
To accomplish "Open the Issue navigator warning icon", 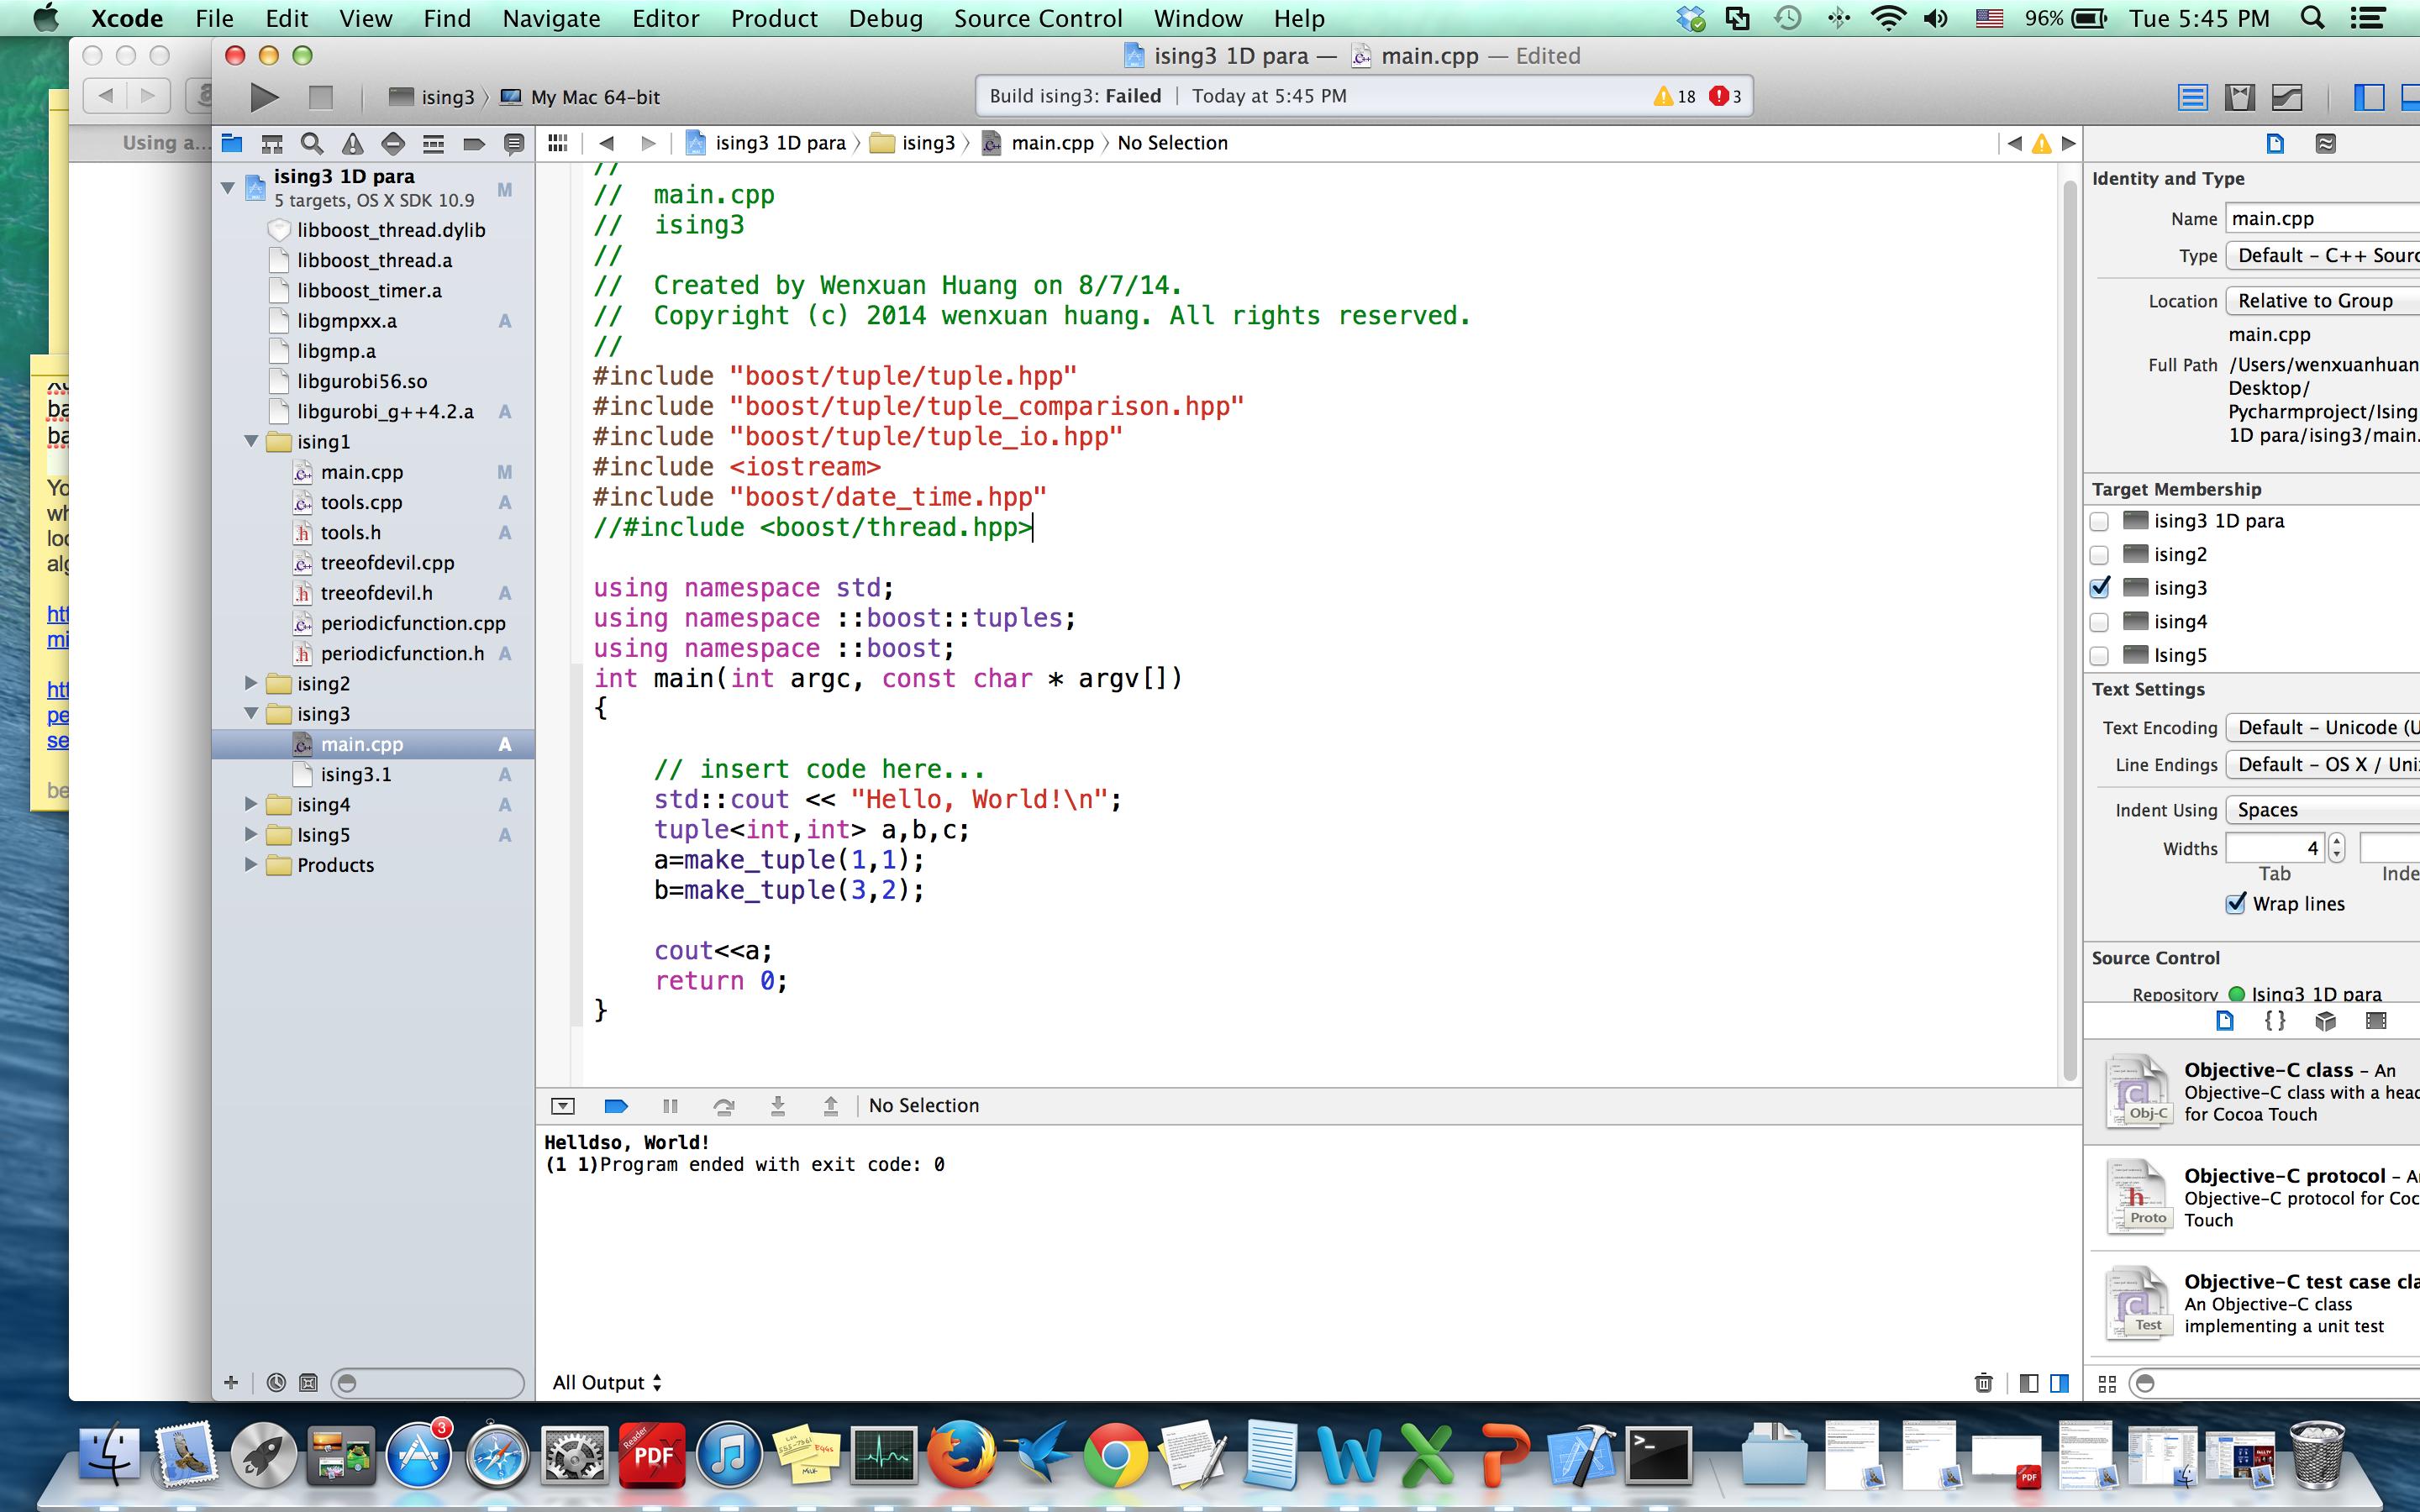I will [x=352, y=143].
